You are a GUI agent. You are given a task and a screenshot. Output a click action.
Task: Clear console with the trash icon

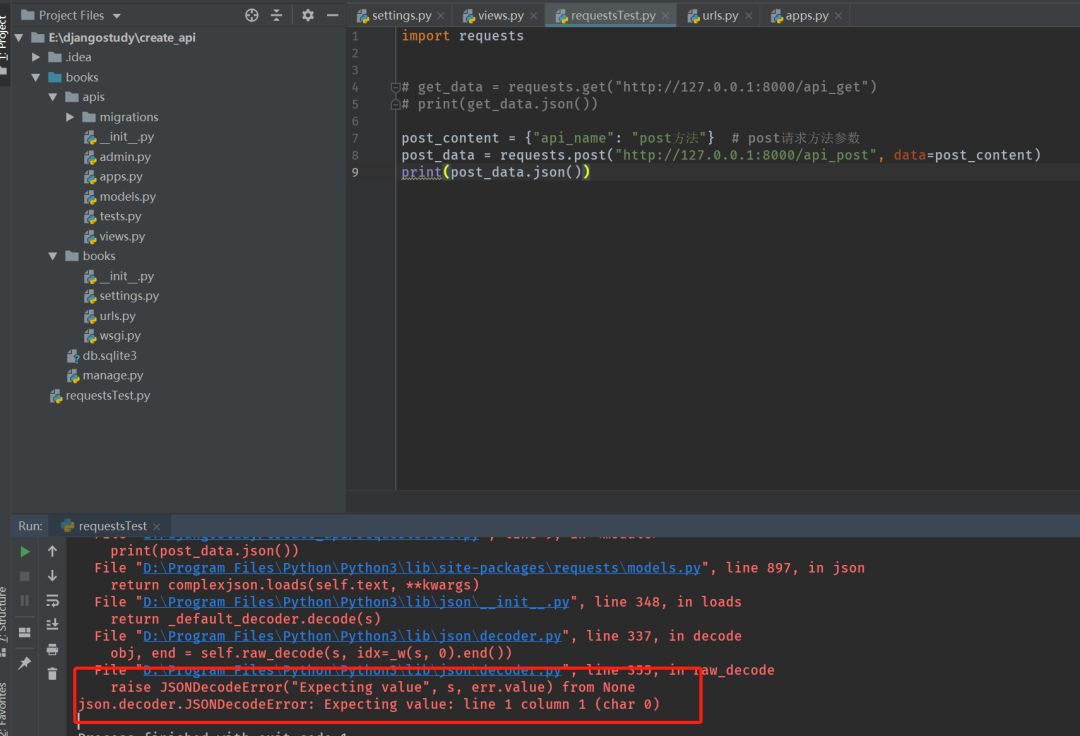coord(52,673)
